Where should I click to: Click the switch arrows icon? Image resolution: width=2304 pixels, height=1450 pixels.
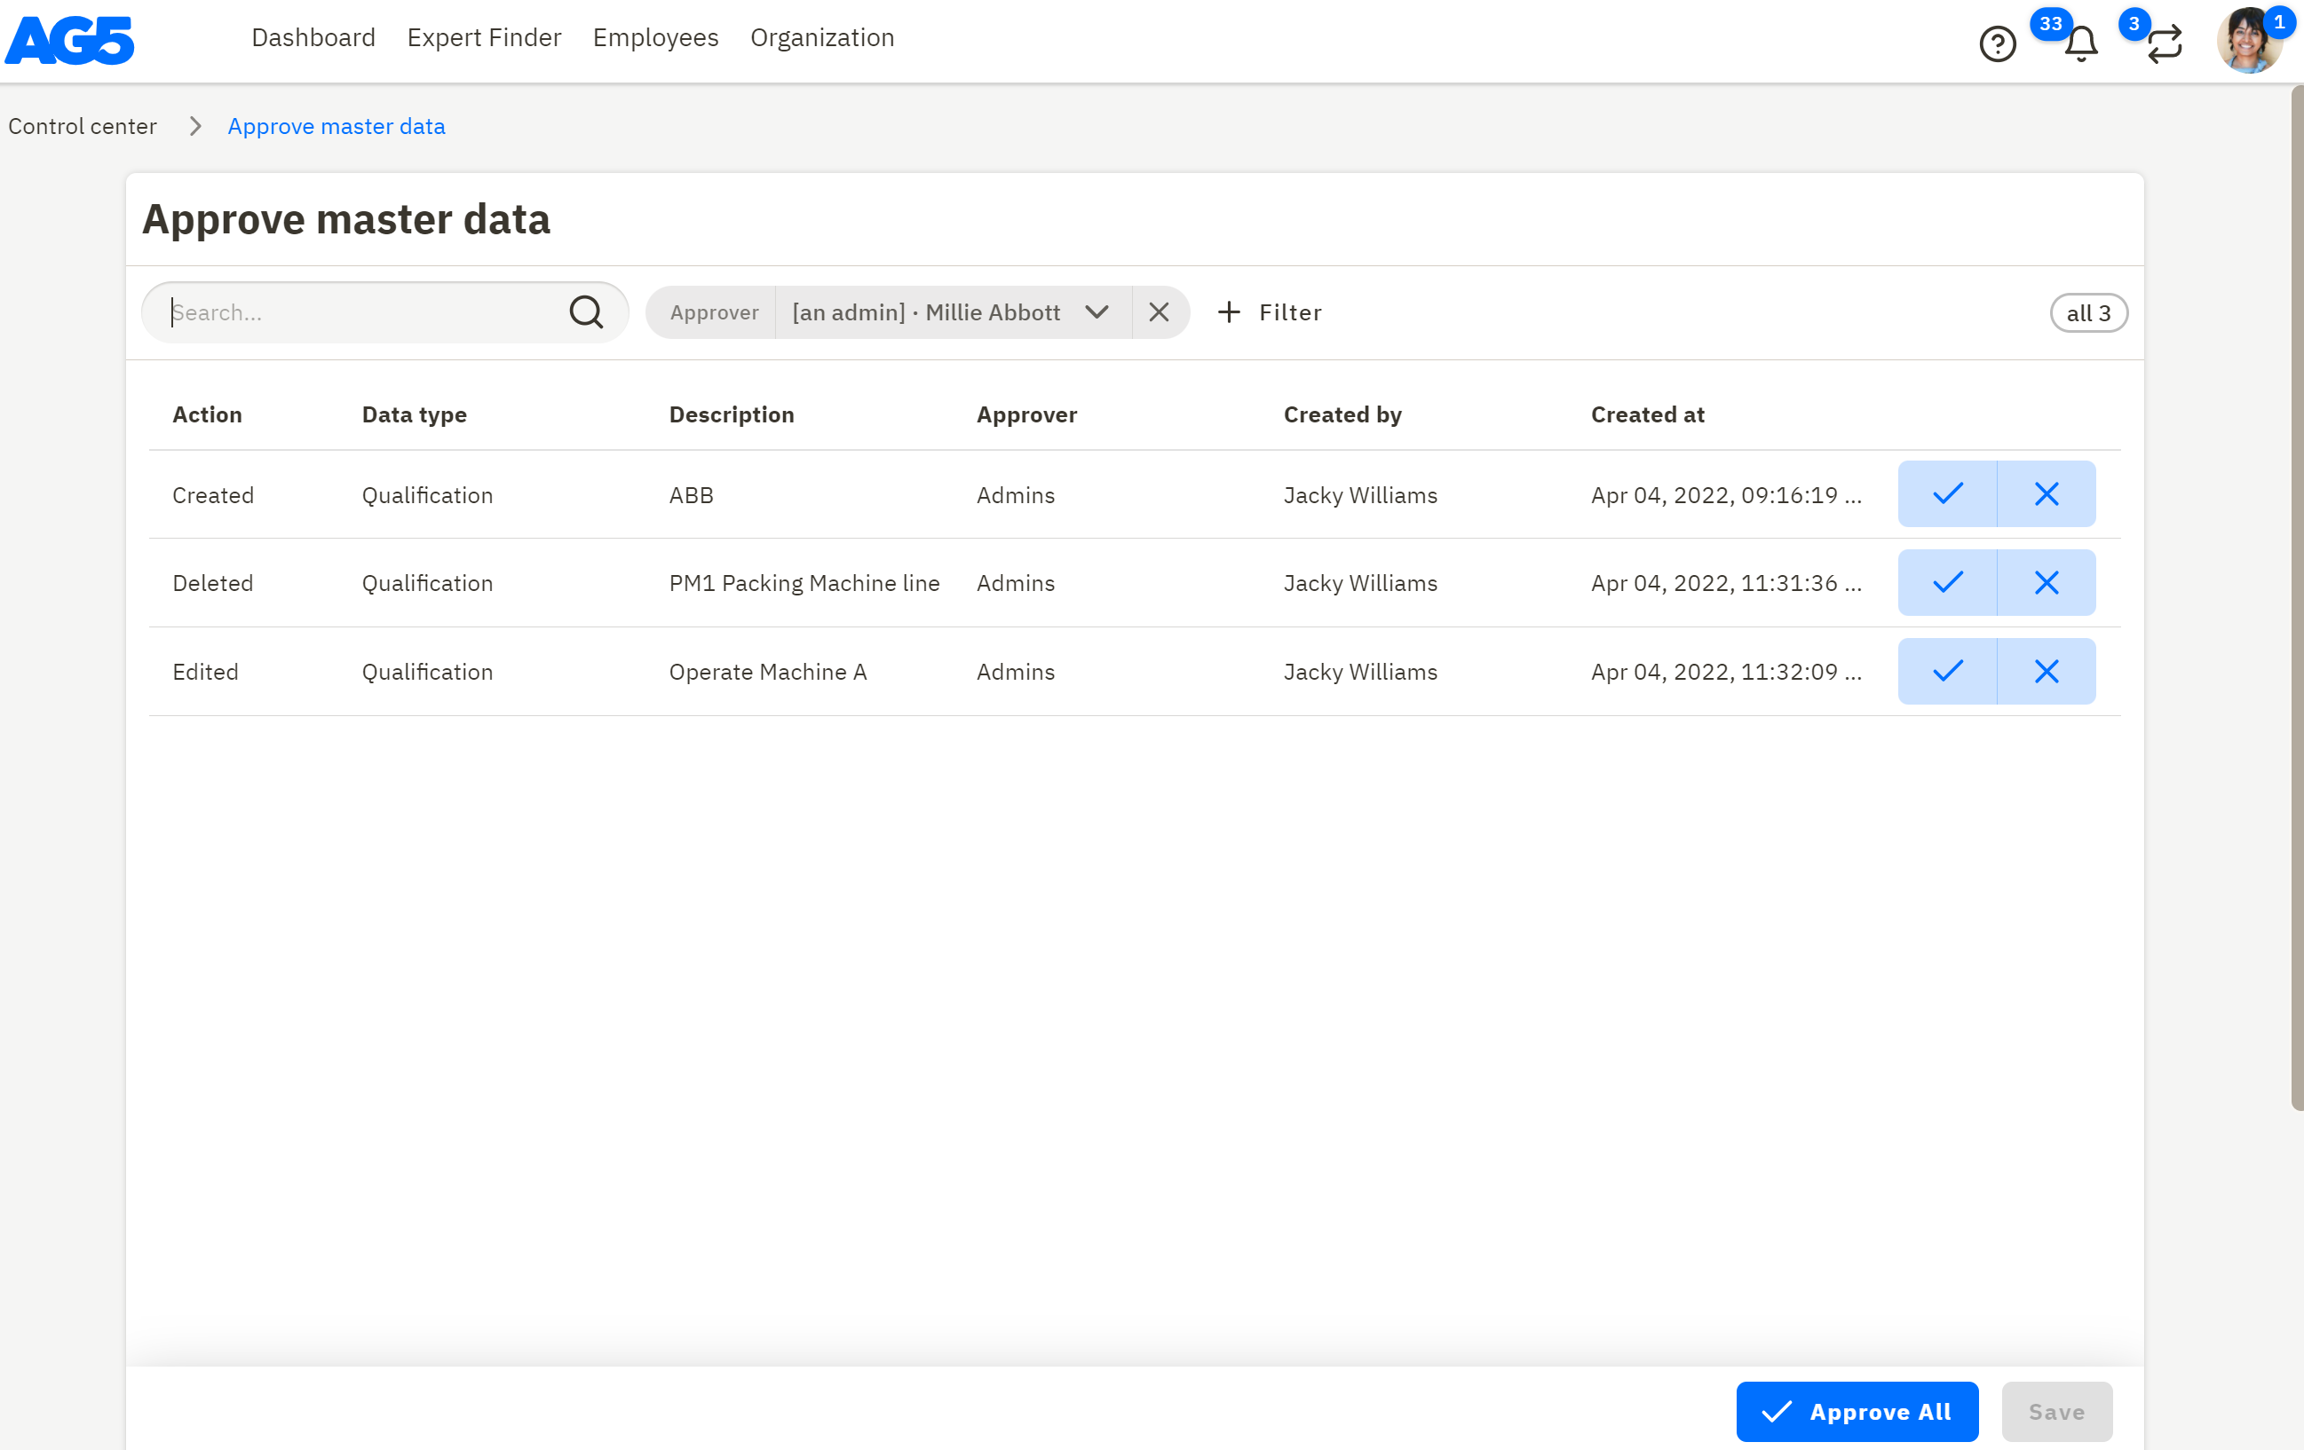click(x=2165, y=44)
